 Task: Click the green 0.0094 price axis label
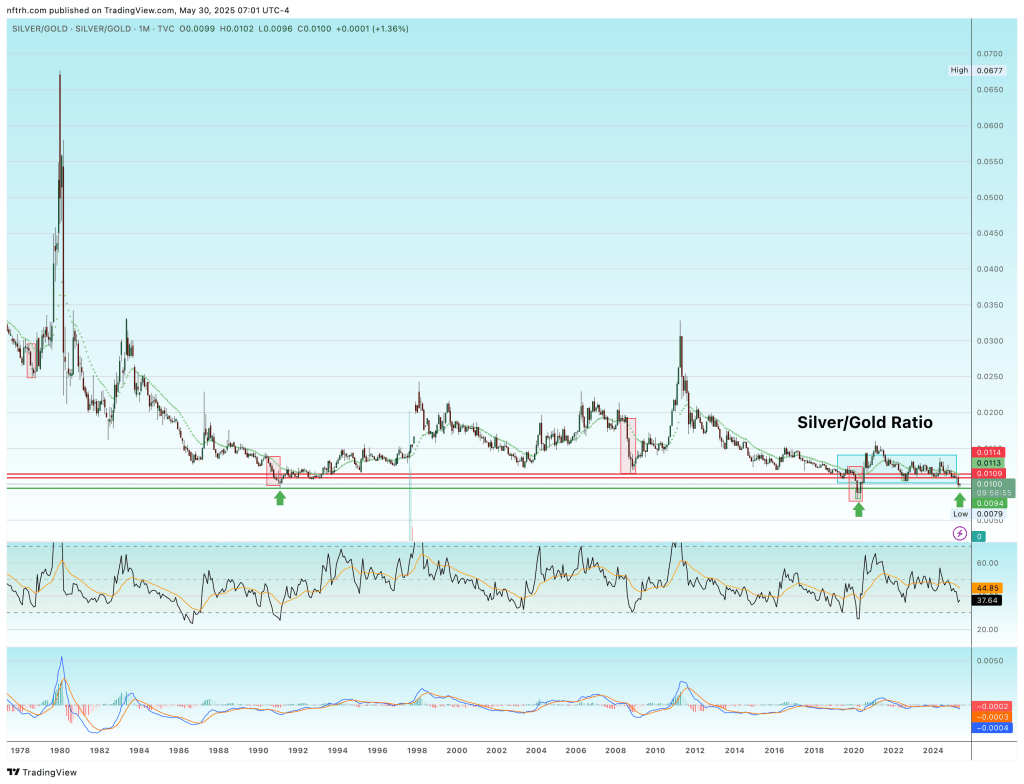[989, 503]
